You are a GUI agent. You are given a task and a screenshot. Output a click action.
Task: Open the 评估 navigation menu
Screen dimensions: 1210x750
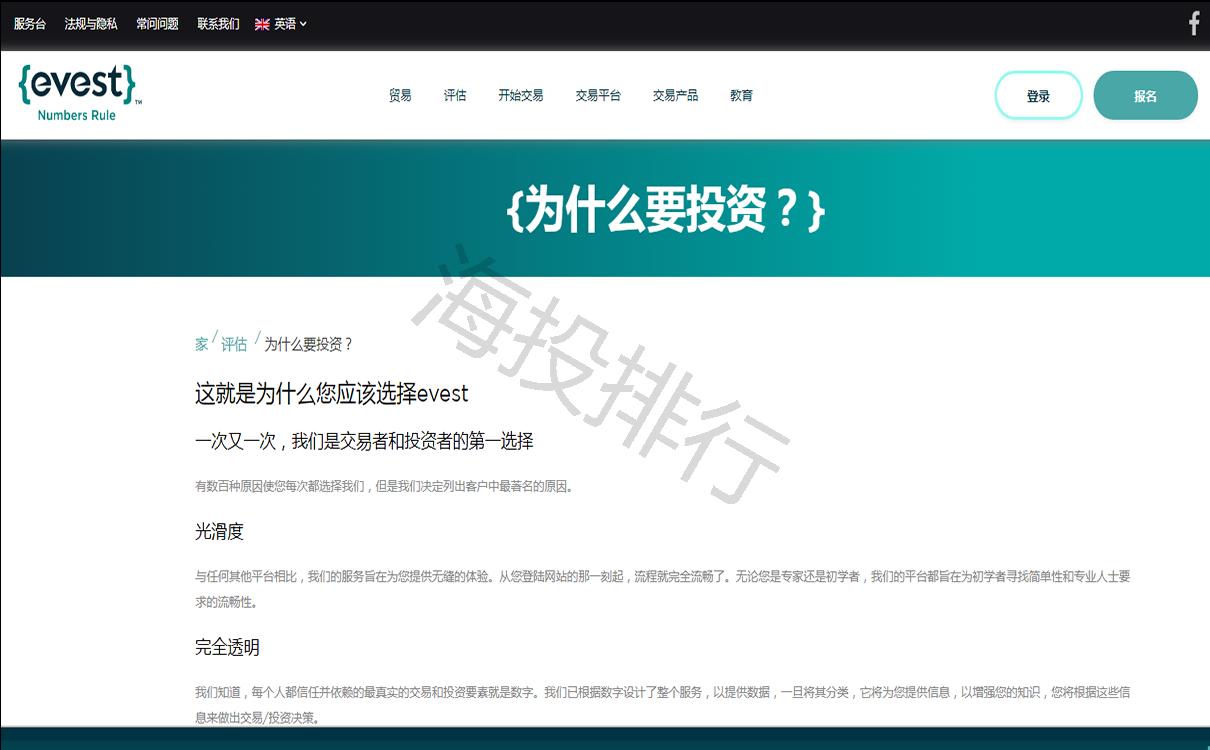pos(455,96)
